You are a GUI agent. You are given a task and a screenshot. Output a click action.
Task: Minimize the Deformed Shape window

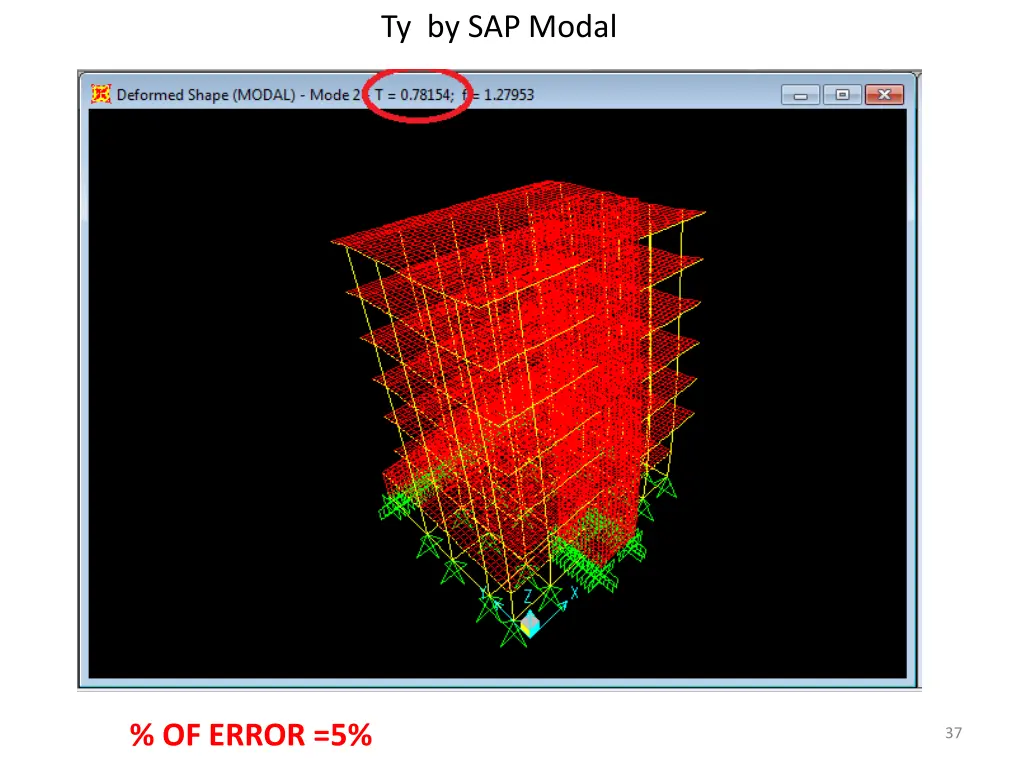click(801, 95)
